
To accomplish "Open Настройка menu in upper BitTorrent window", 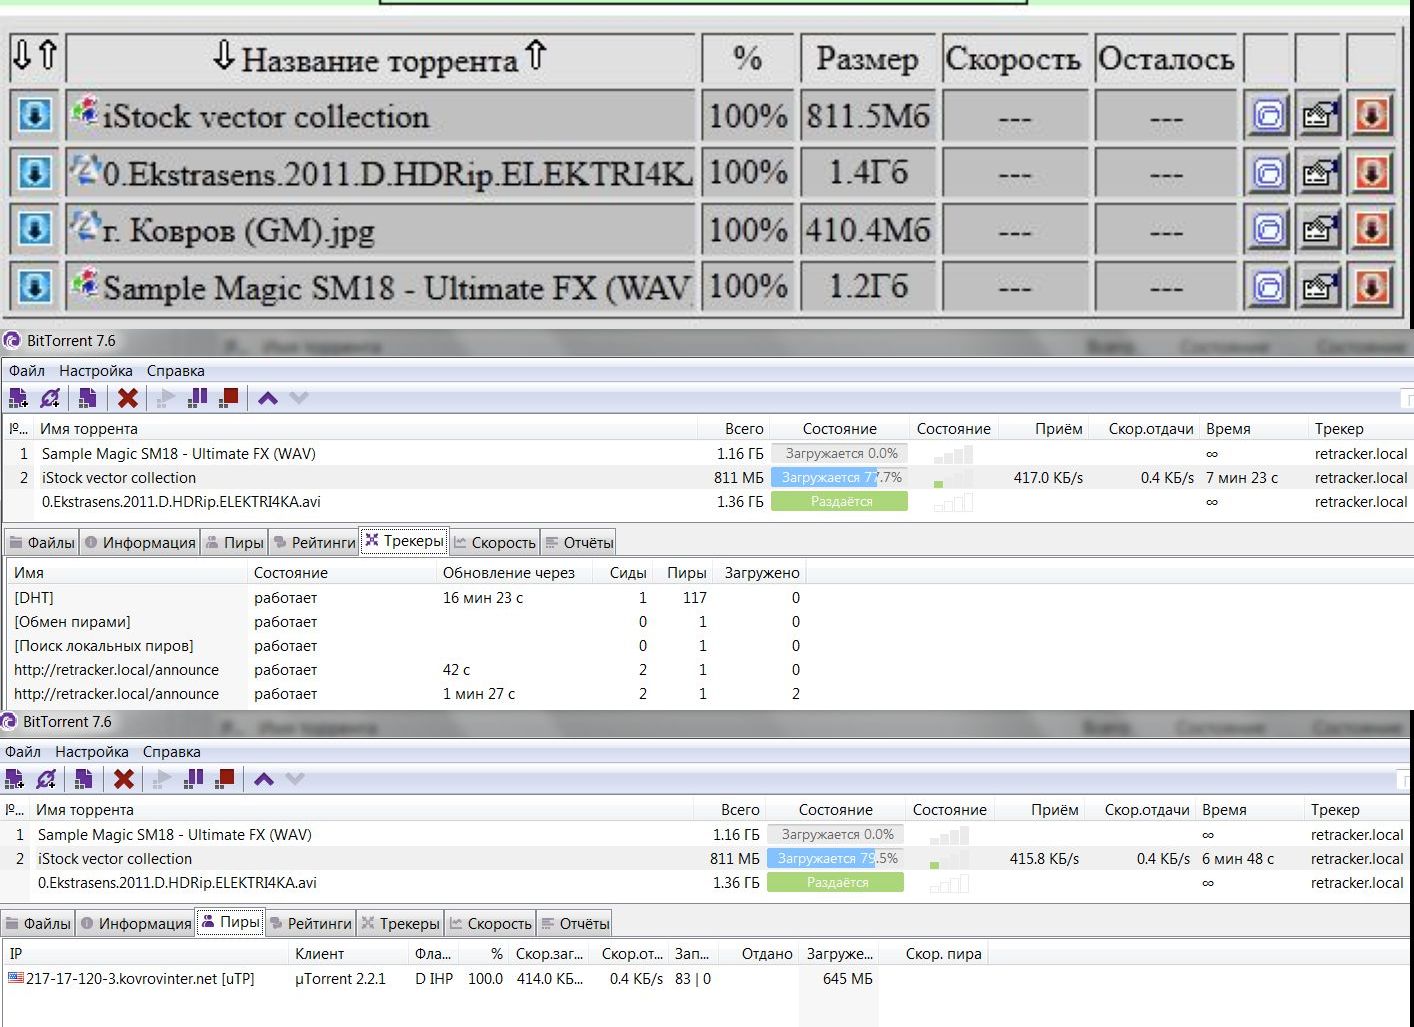I will click(x=96, y=371).
